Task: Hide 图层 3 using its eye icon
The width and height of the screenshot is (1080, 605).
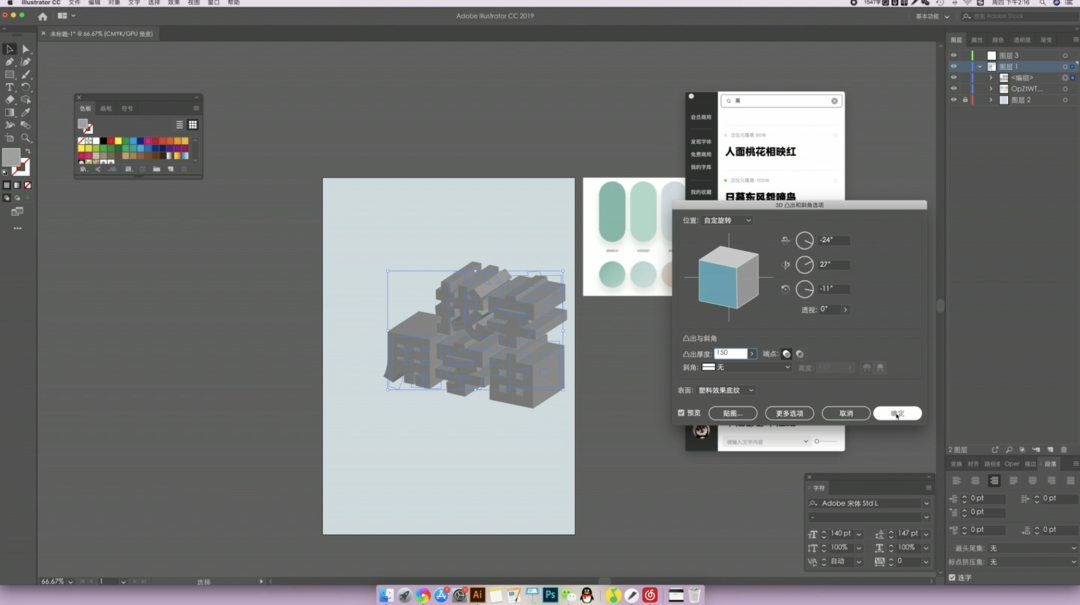Action: (953, 55)
